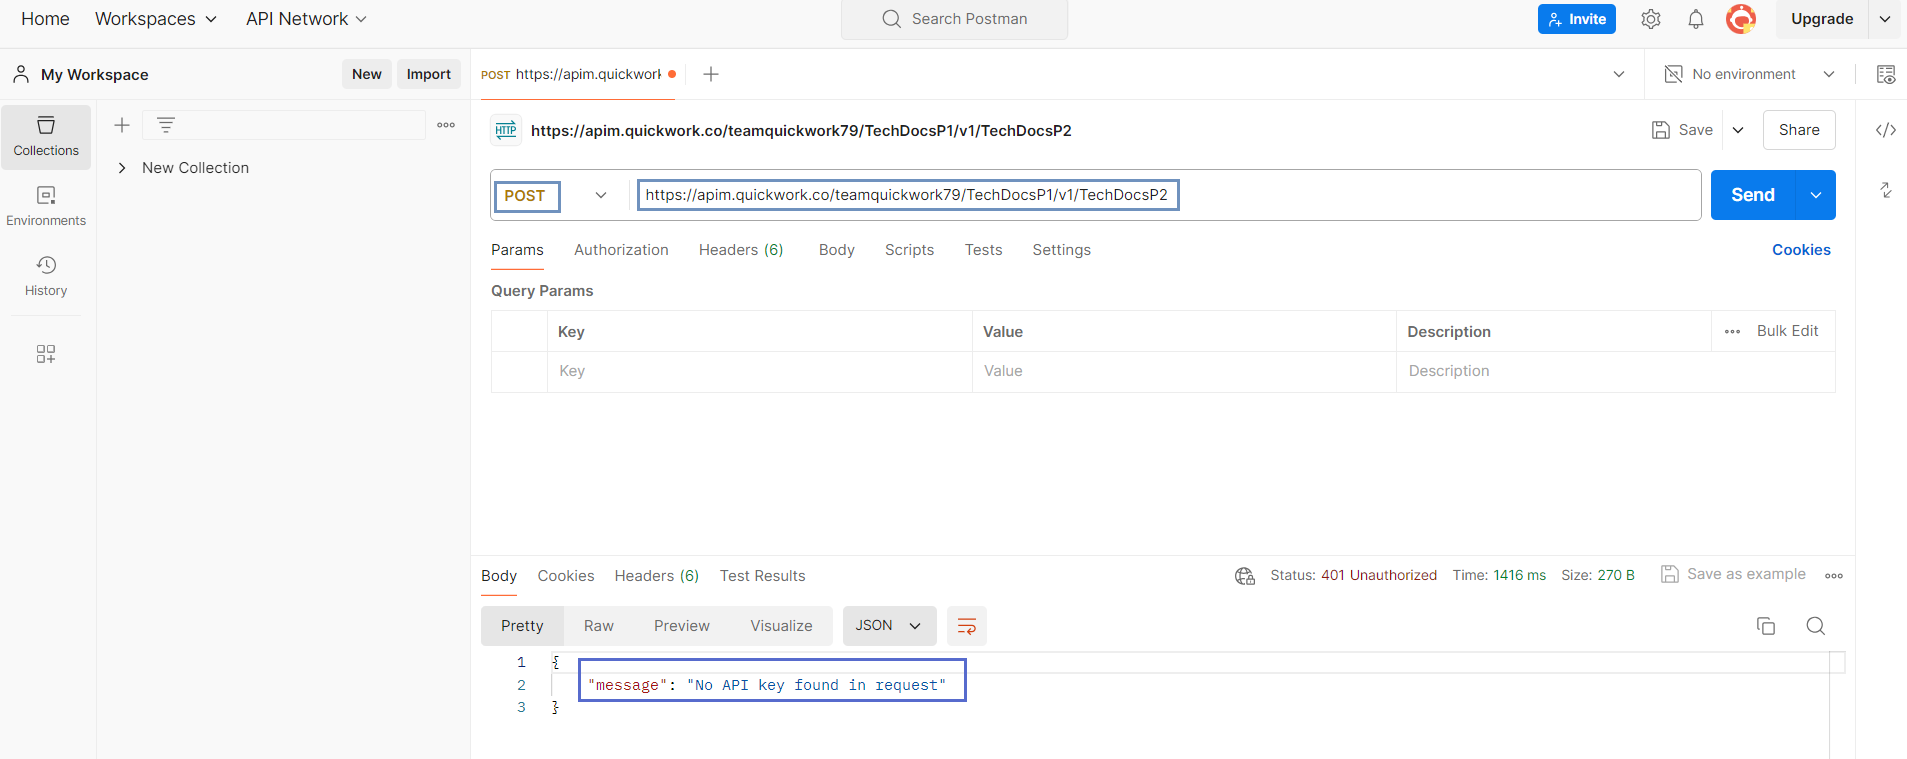
Task: Switch to the Tests tab
Action: (x=984, y=250)
